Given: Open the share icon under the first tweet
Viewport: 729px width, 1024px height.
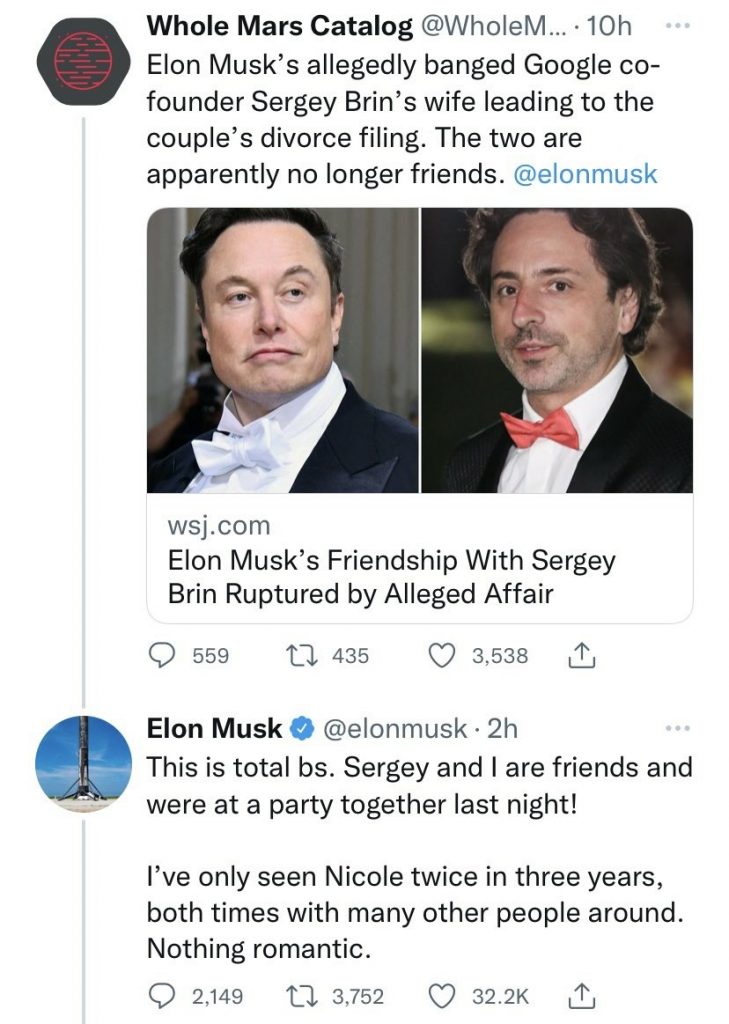Looking at the screenshot, I should click(580, 656).
